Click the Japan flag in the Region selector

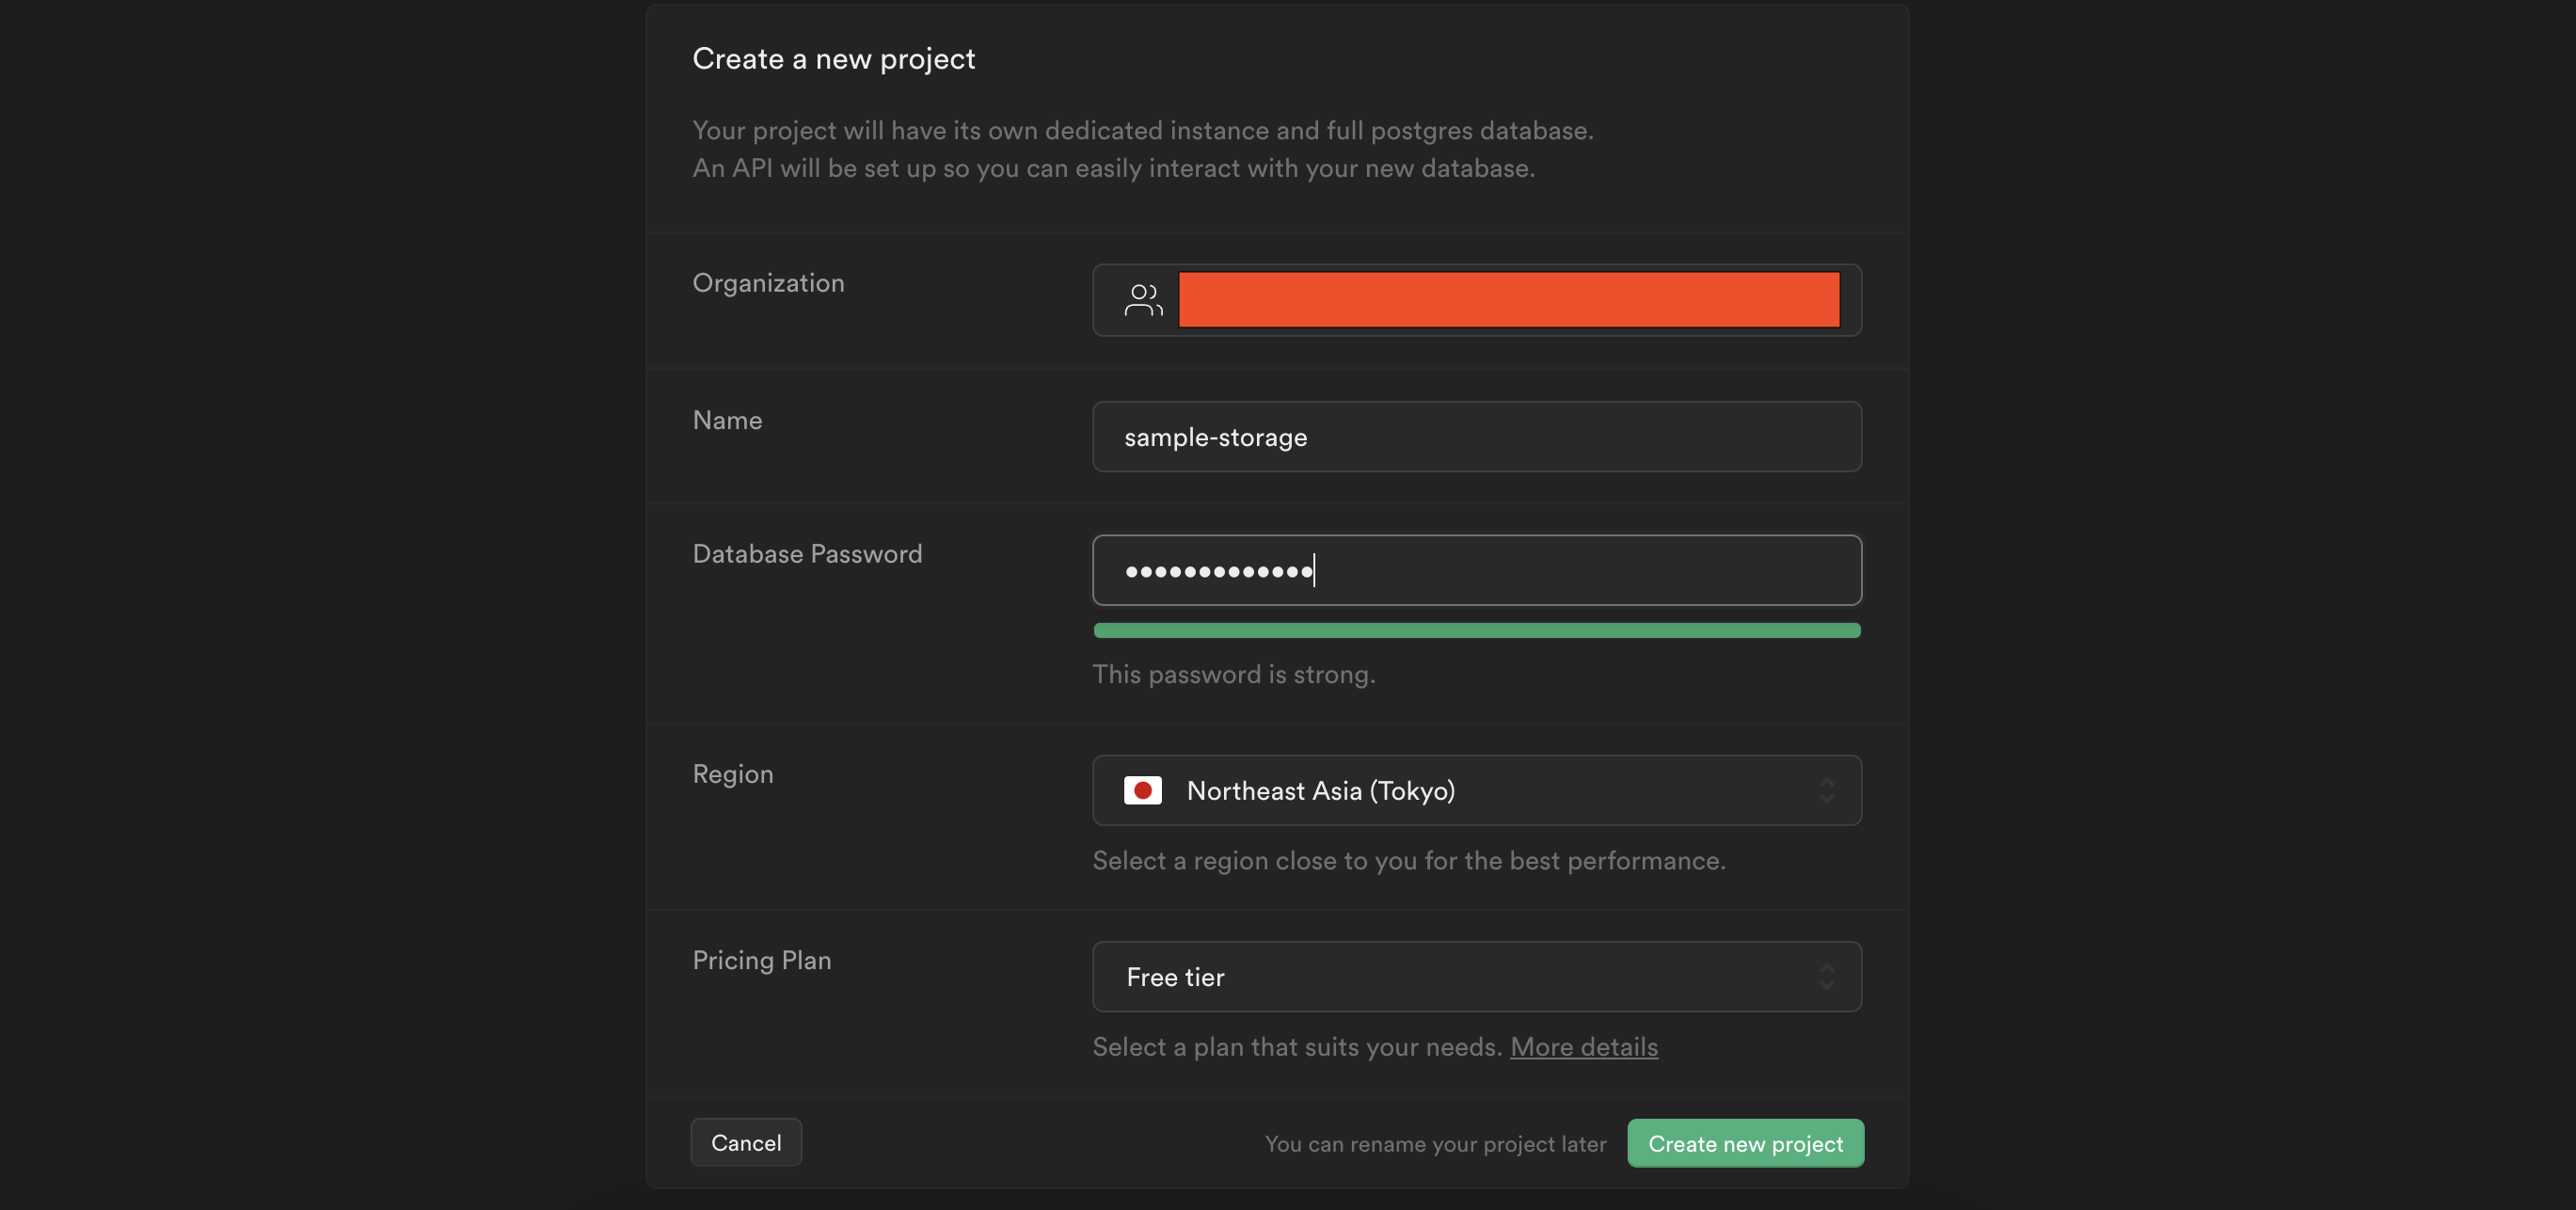pos(1142,790)
